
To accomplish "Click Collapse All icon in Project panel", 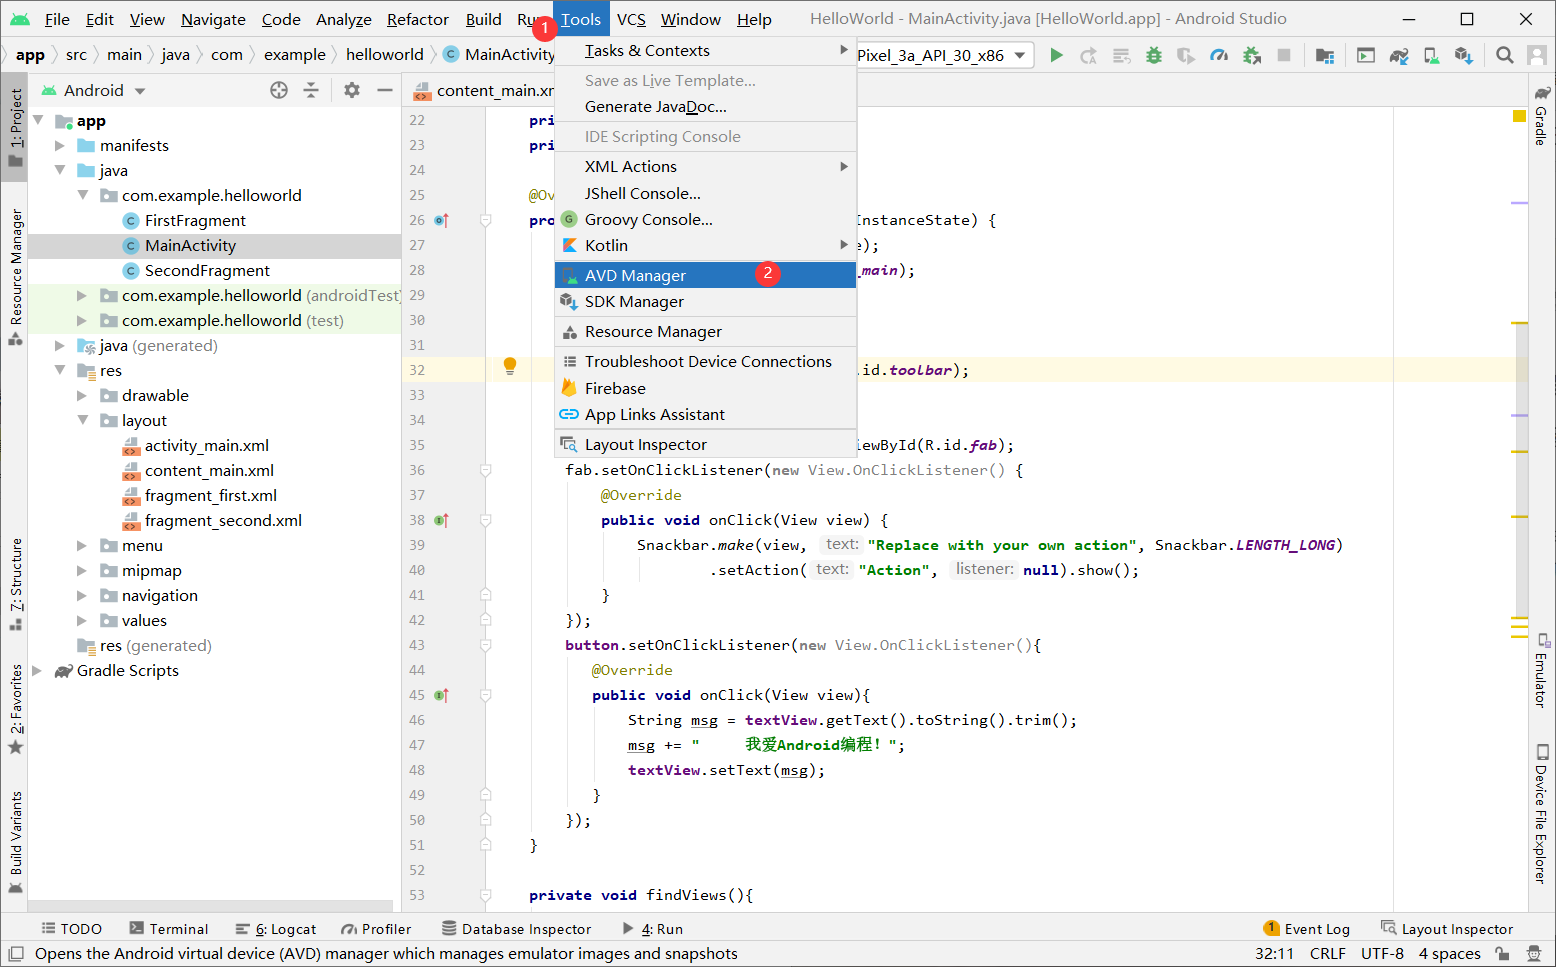I will pyautogui.click(x=311, y=90).
